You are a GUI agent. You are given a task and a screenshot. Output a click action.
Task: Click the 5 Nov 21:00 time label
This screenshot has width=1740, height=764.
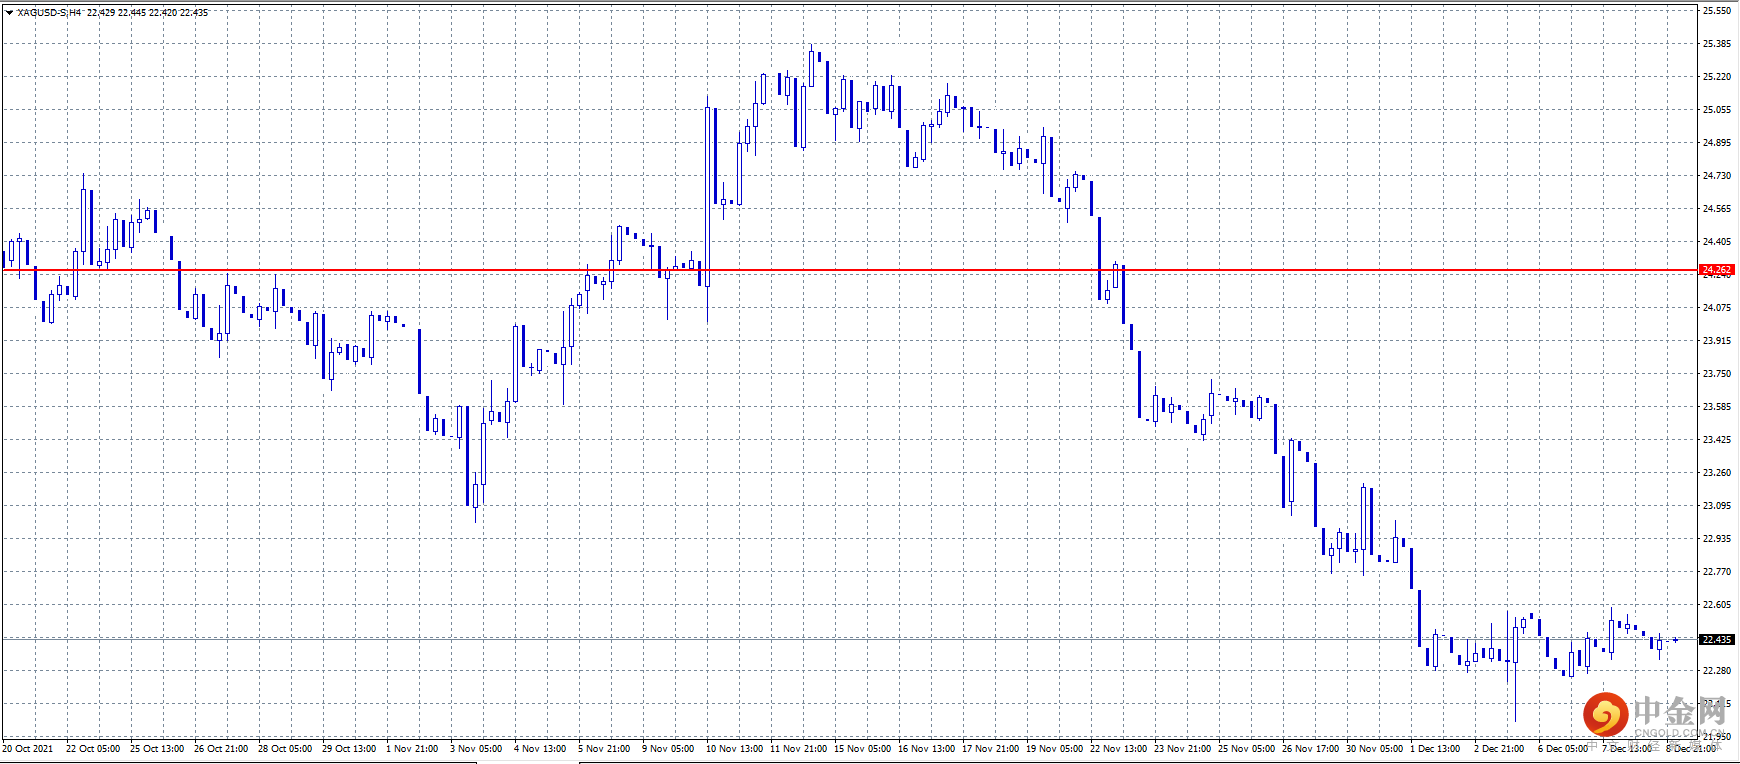pyautogui.click(x=604, y=749)
